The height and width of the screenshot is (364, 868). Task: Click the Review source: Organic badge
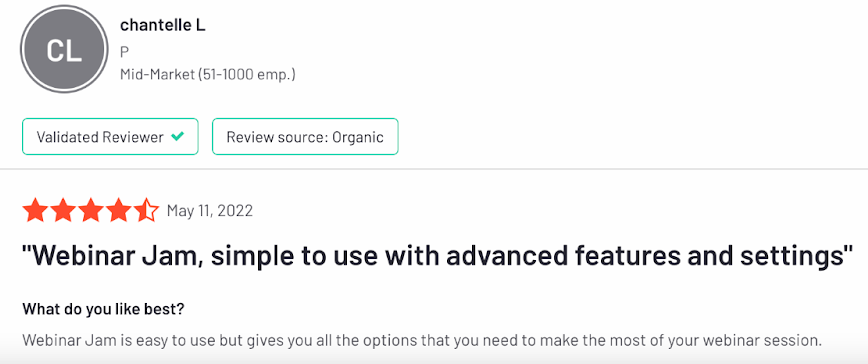tap(305, 136)
